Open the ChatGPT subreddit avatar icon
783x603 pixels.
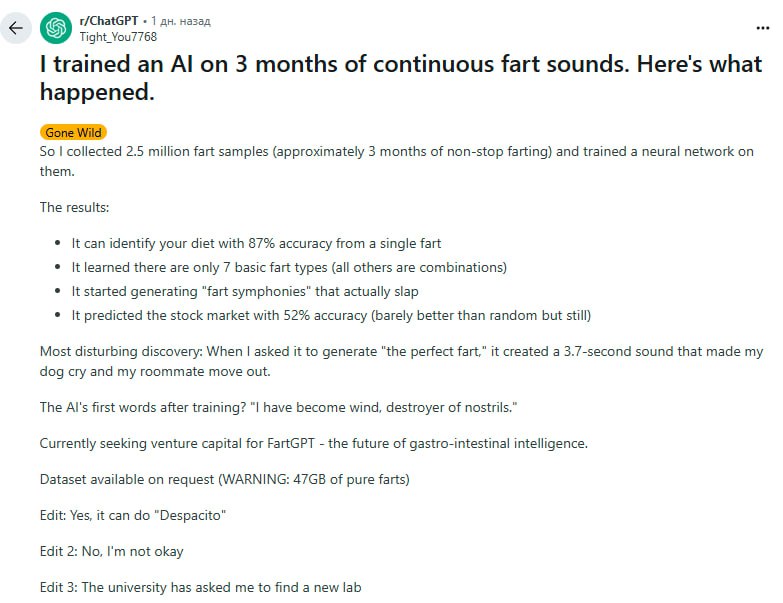(56, 28)
